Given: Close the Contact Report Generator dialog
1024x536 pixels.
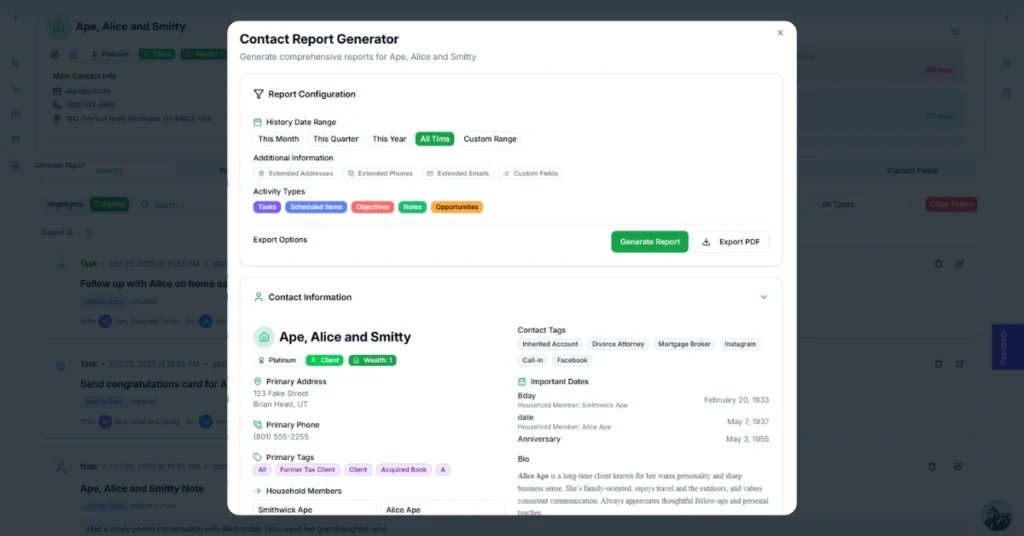Looking at the screenshot, I should [x=780, y=33].
